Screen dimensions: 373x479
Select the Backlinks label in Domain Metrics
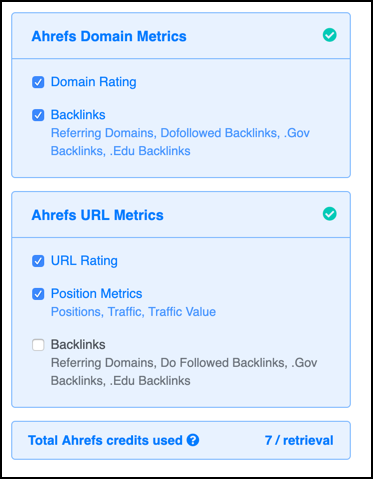pyautogui.click(x=78, y=115)
